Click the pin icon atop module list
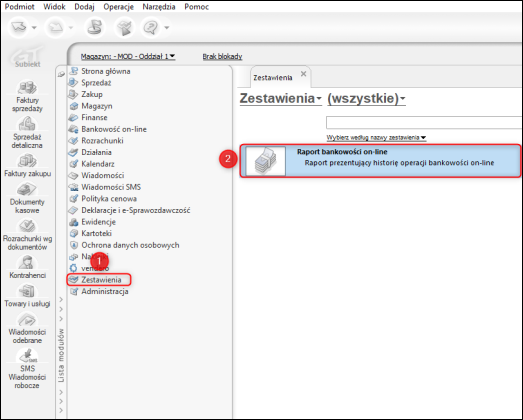Viewport: 523px width, 420px height. 61,74
